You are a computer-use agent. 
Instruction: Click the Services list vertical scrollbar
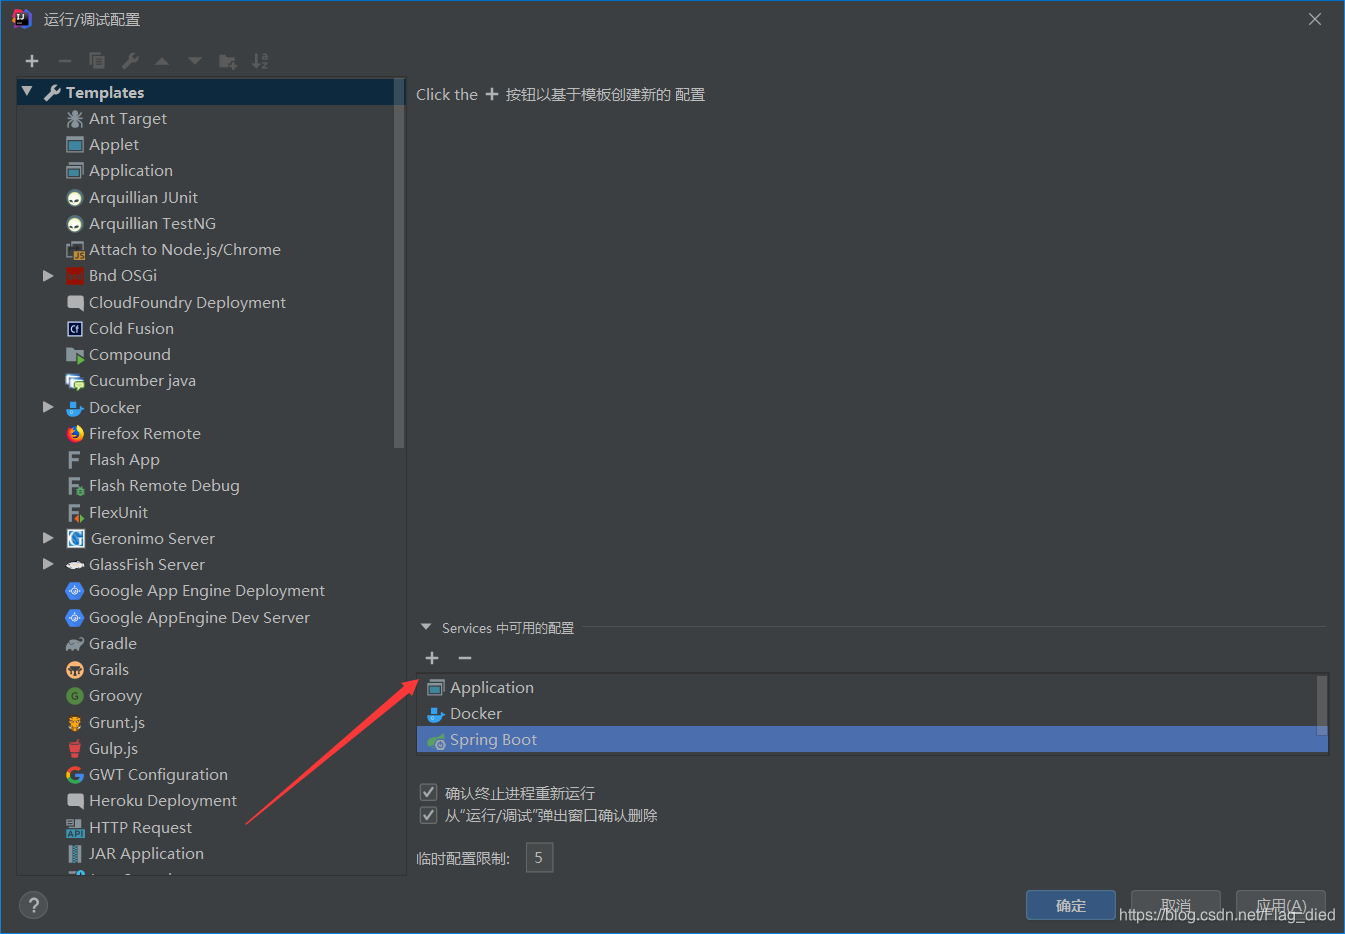click(x=1322, y=705)
